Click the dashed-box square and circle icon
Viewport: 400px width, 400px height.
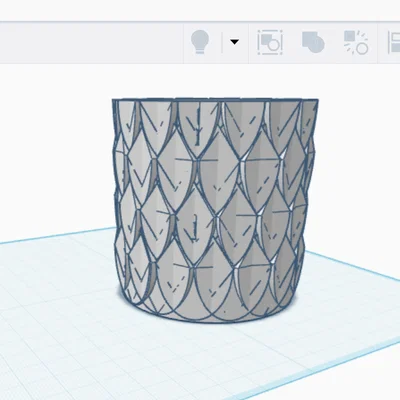270,42
